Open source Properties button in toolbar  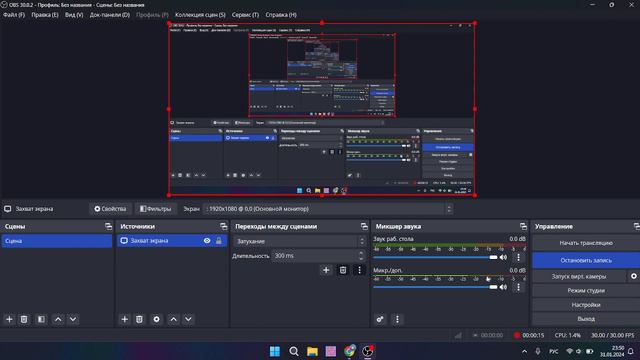[110, 209]
